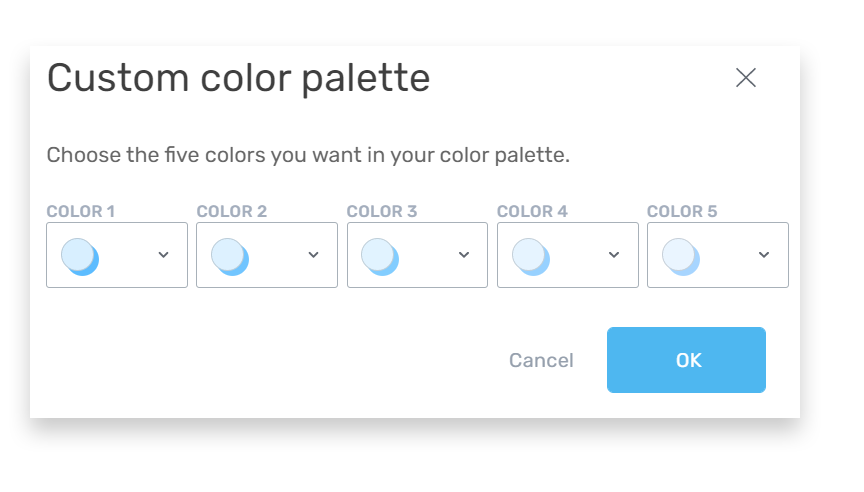Click the Color 2 swatch circles icon
This screenshot has width=864, height=492.
[230, 256]
